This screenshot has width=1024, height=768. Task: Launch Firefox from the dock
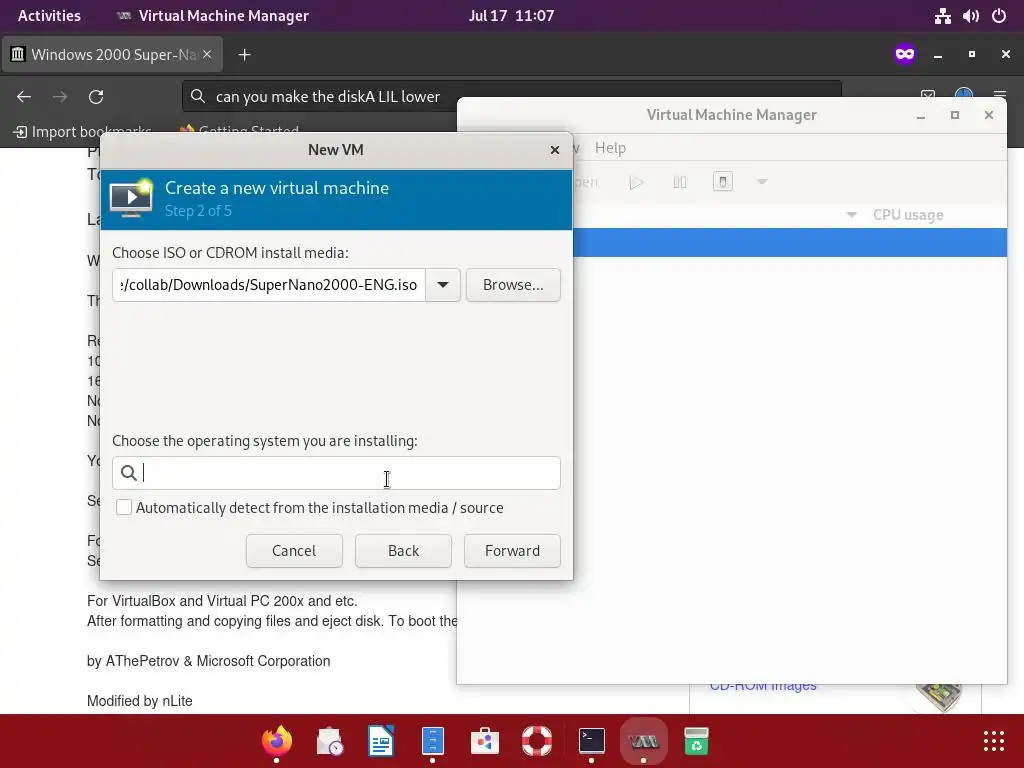[276, 741]
